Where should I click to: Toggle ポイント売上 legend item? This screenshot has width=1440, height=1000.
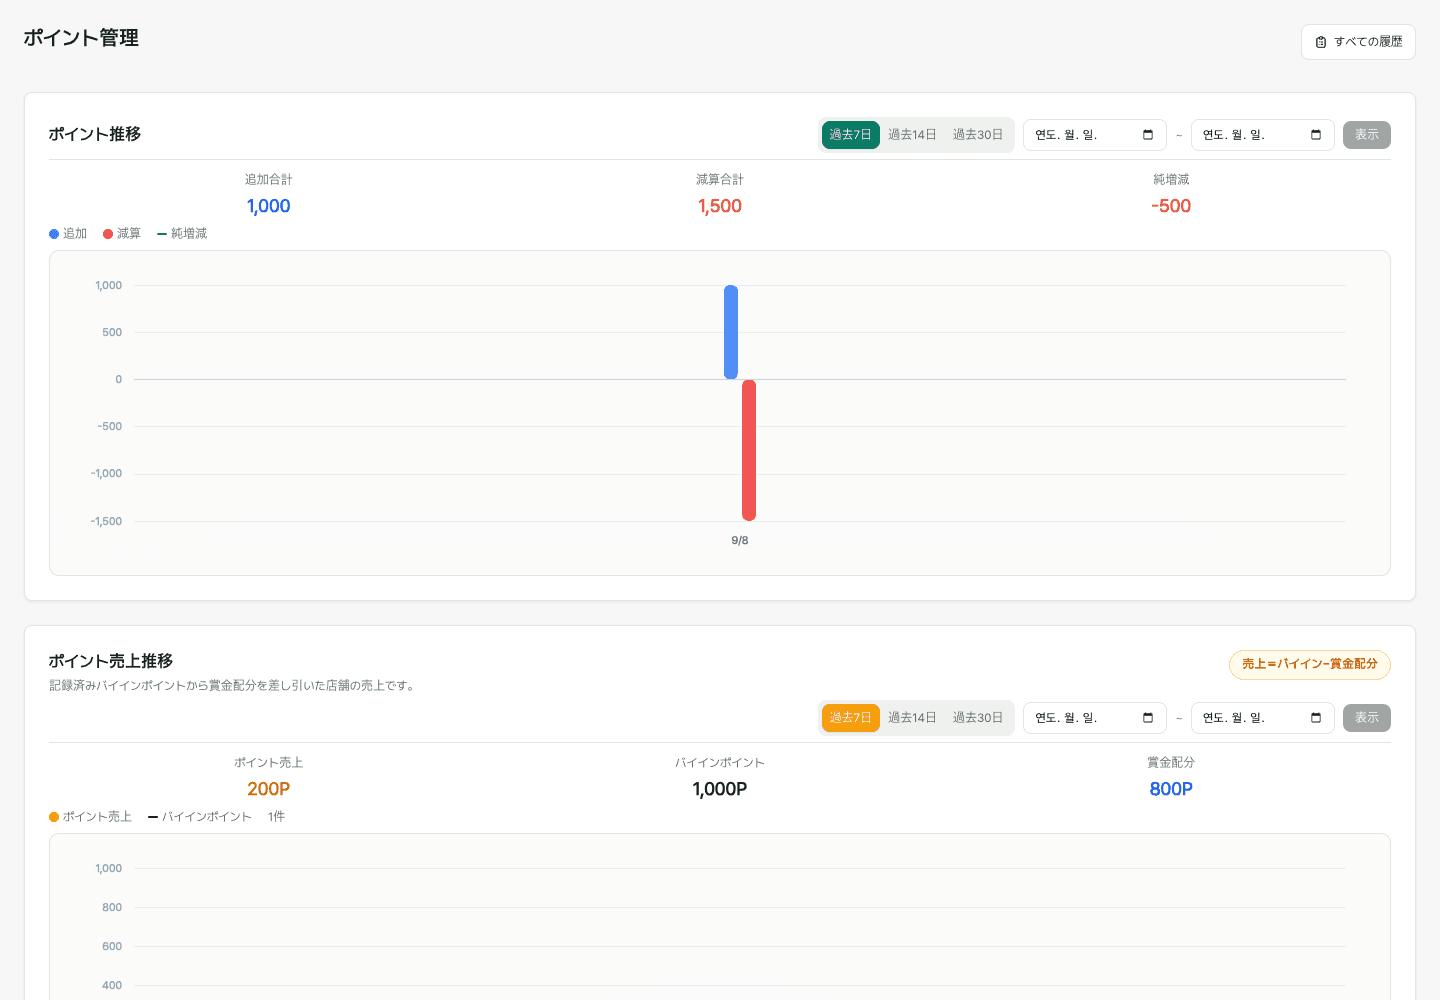pyautogui.click(x=90, y=817)
